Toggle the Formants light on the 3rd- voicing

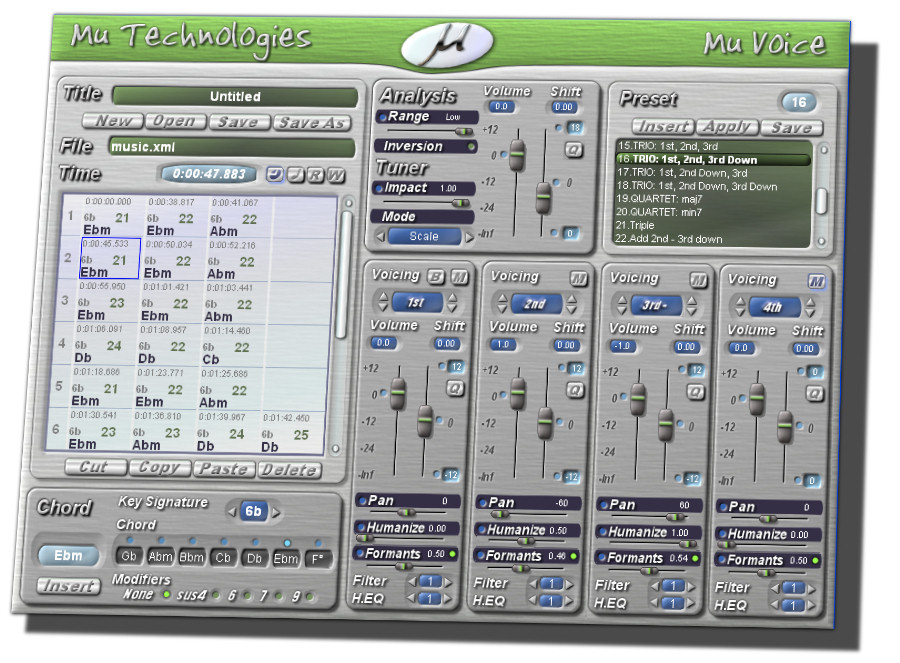[x=695, y=559]
